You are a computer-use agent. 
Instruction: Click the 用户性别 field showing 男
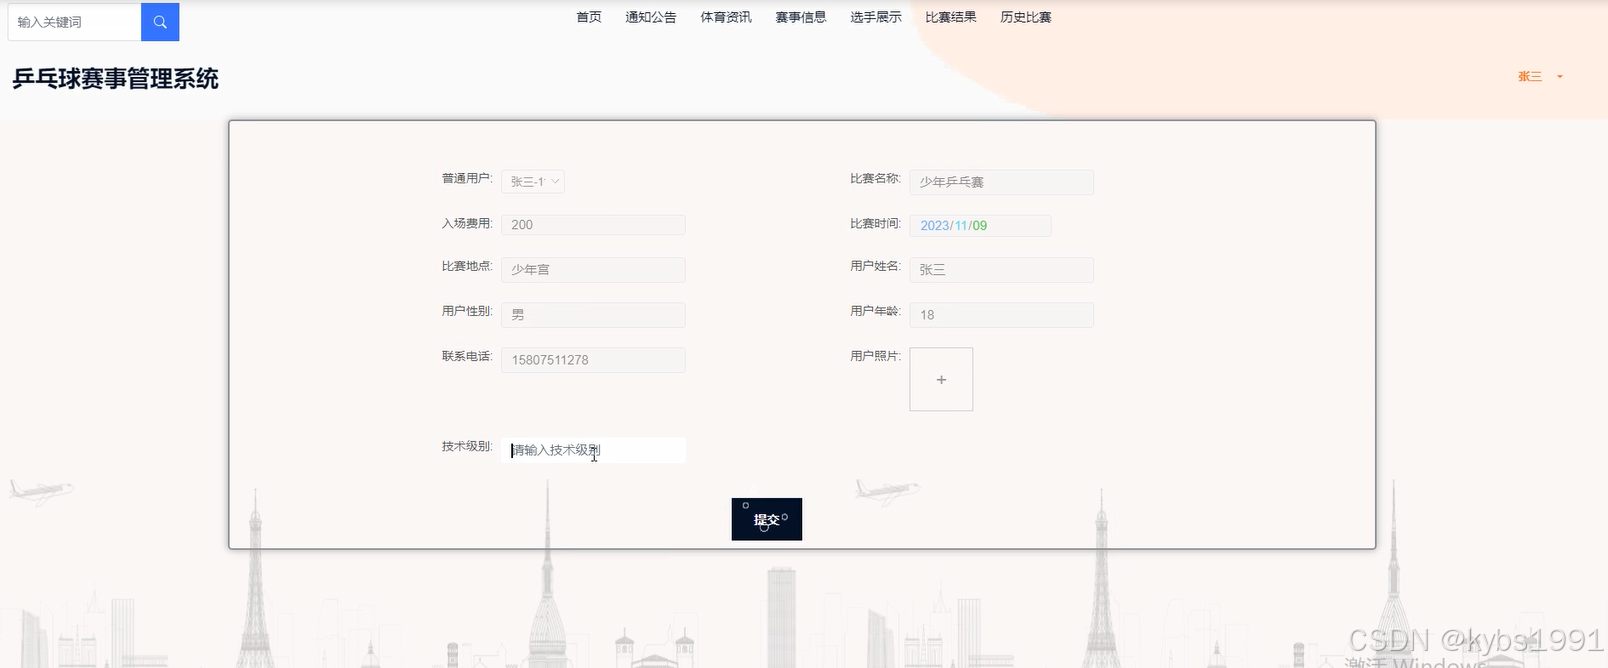pos(593,314)
